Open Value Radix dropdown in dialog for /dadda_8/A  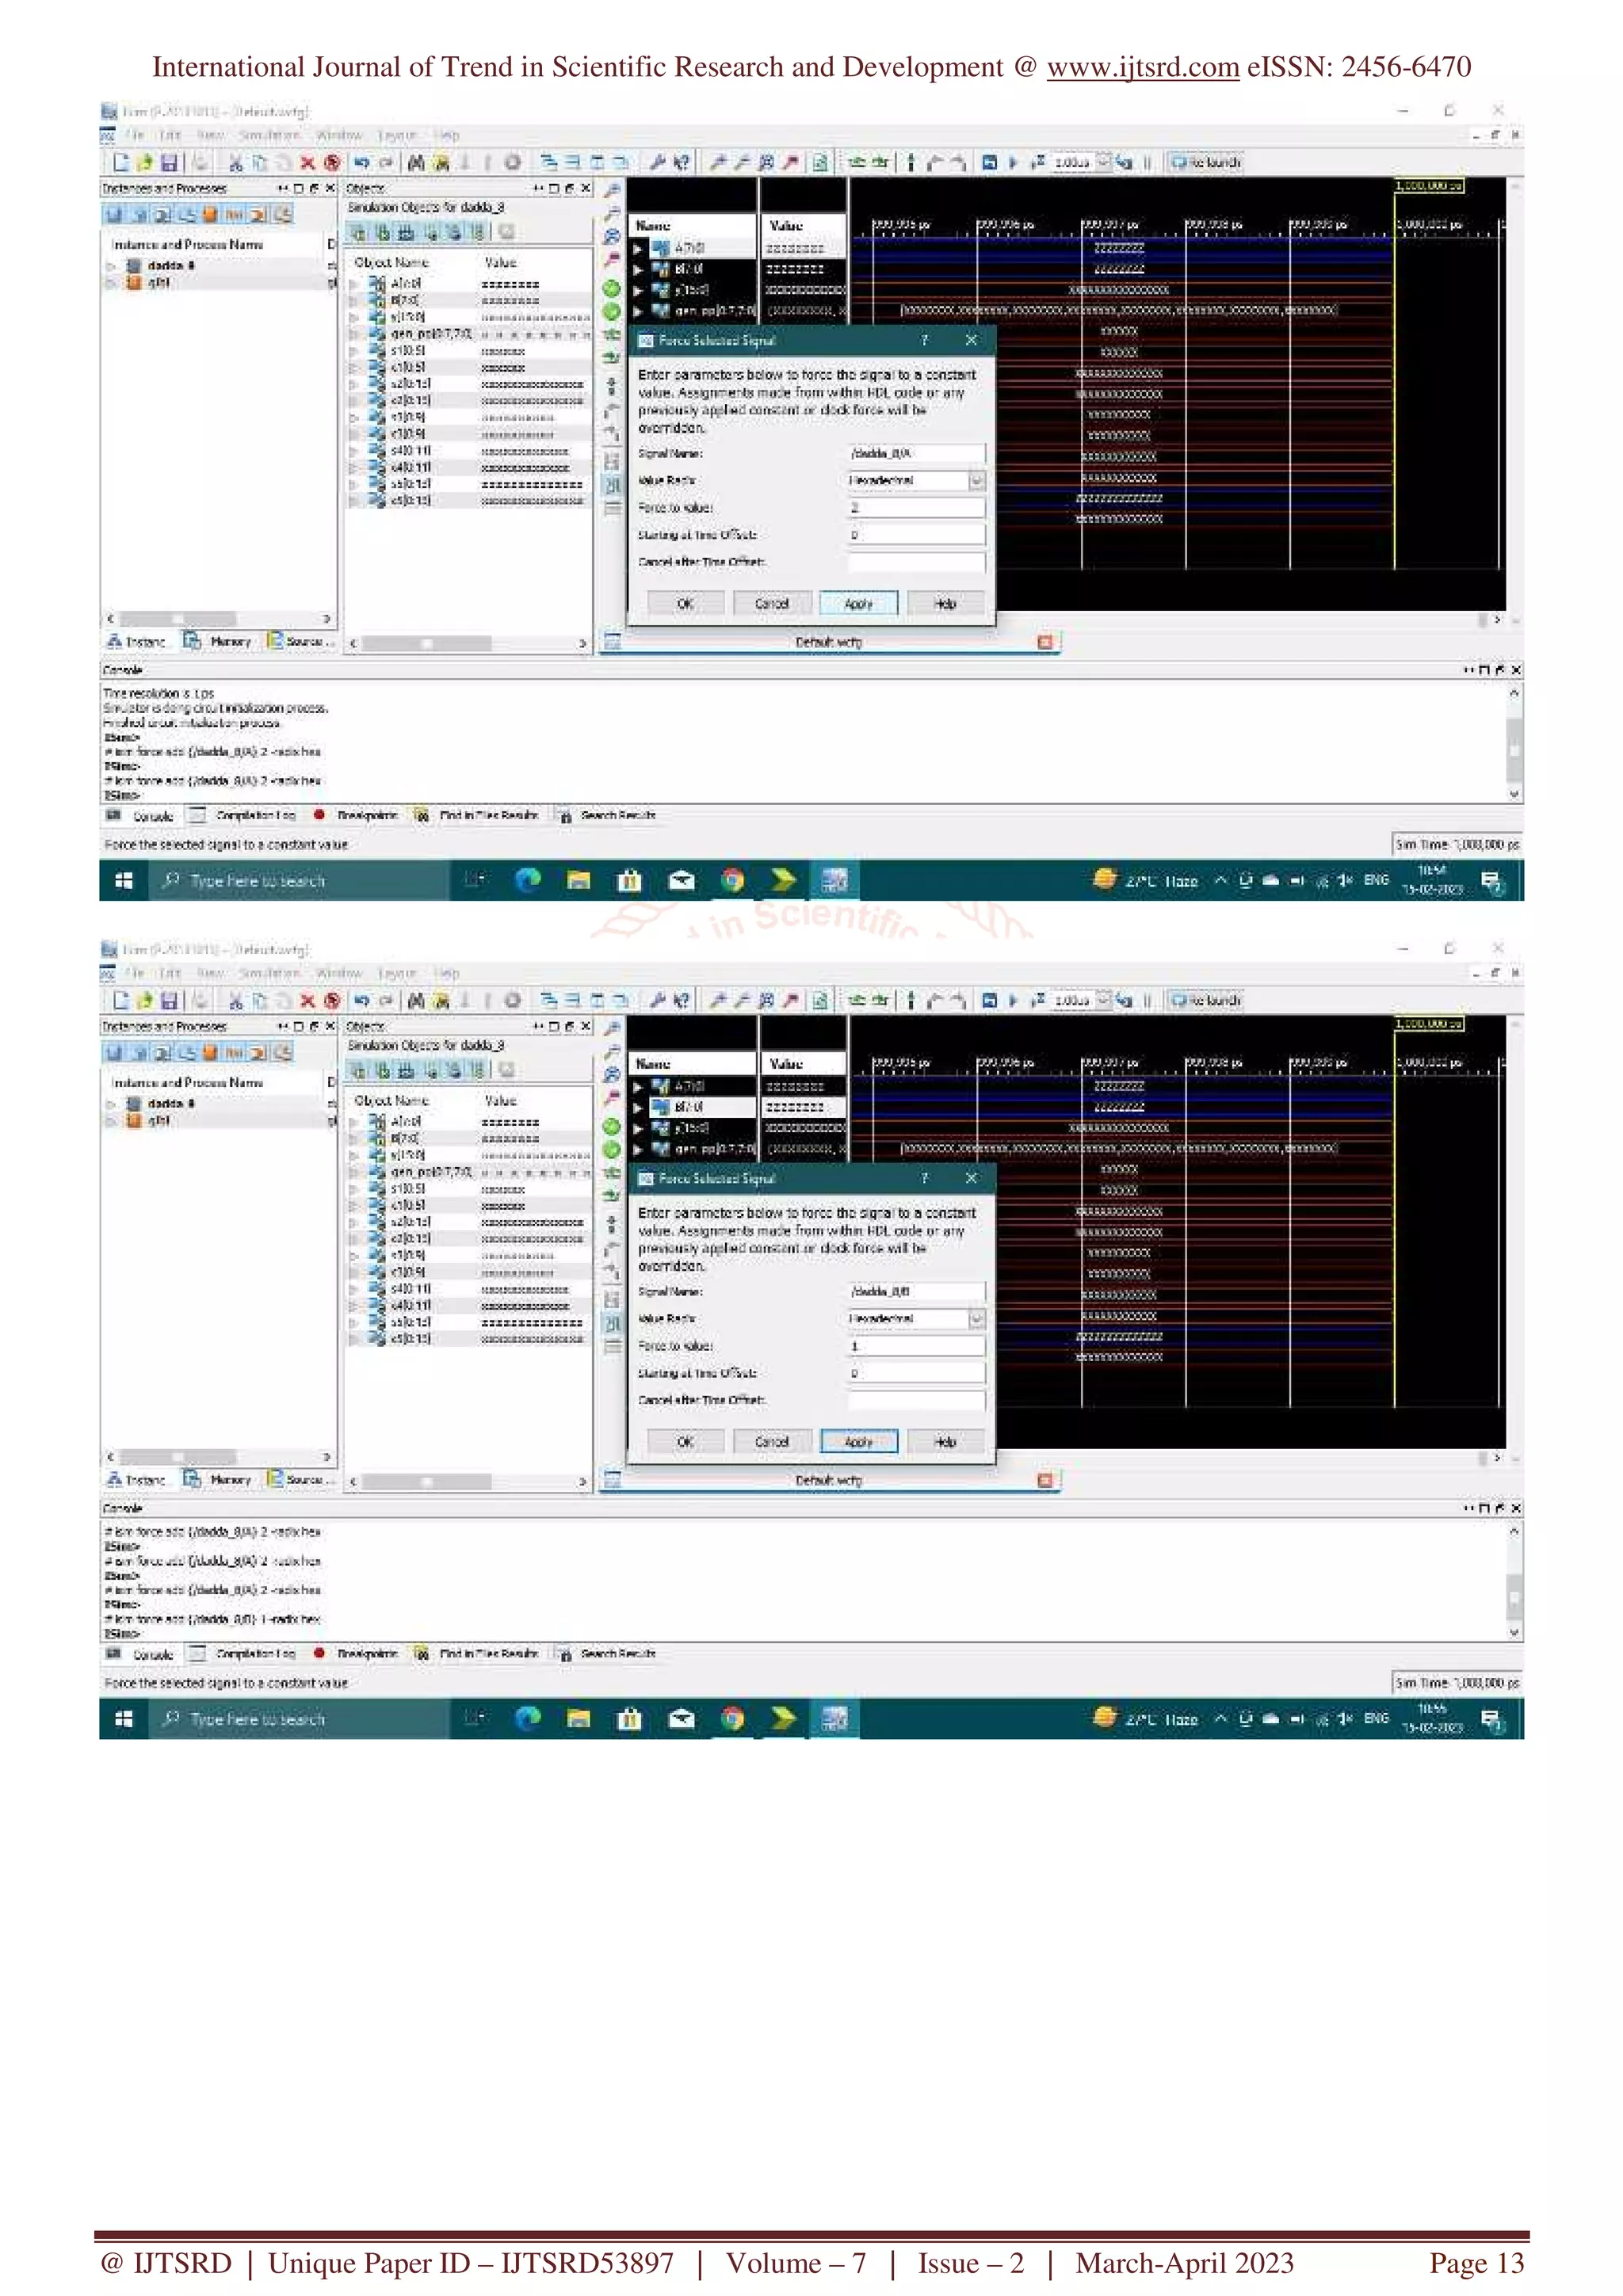click(976, 481)
